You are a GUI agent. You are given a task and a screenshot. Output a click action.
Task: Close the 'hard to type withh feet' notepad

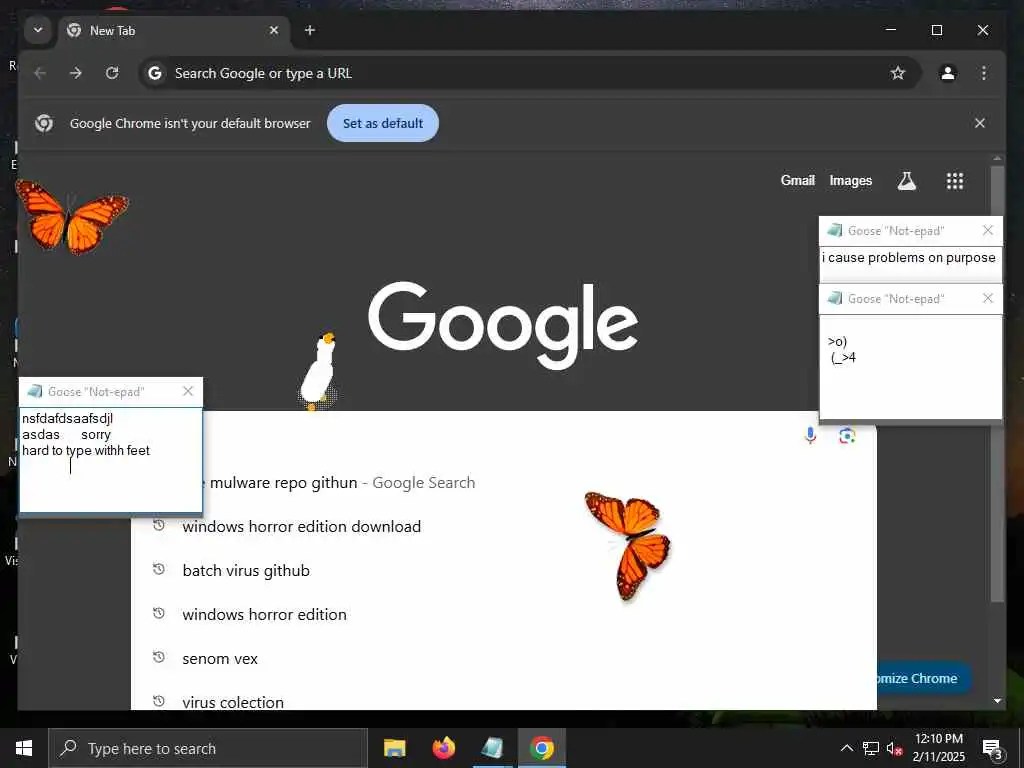pyautogui.click(x=188, y=391)
